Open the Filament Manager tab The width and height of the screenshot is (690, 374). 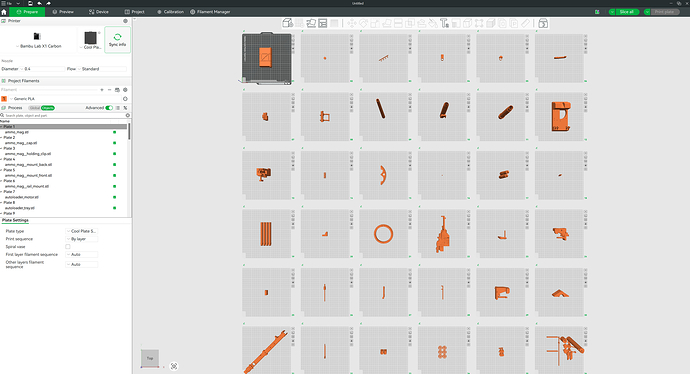[x=210, y=12]
